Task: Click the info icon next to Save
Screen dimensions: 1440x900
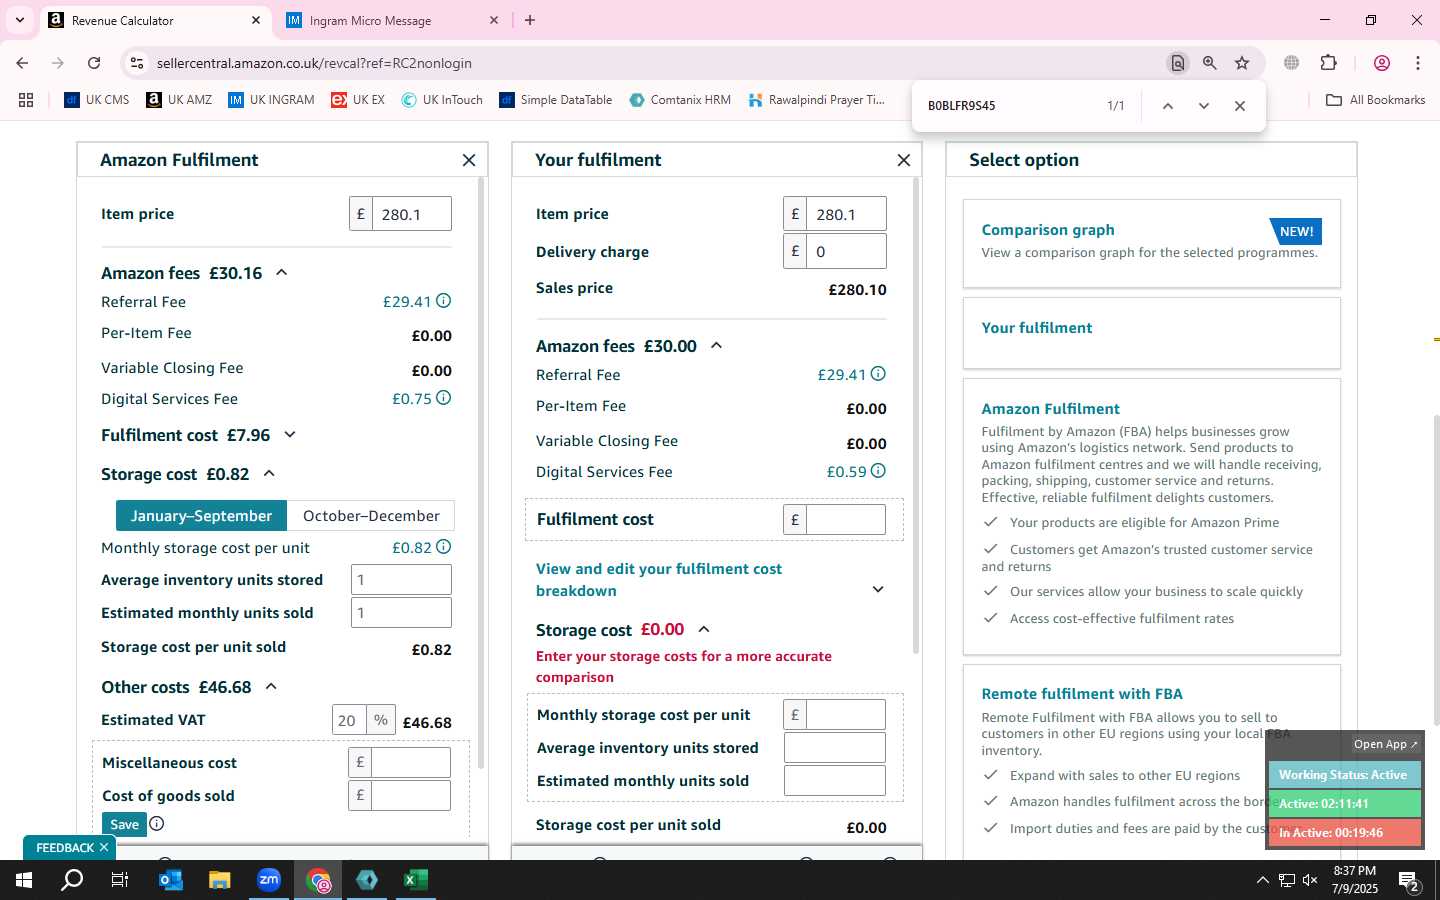Action: point(157,824)
